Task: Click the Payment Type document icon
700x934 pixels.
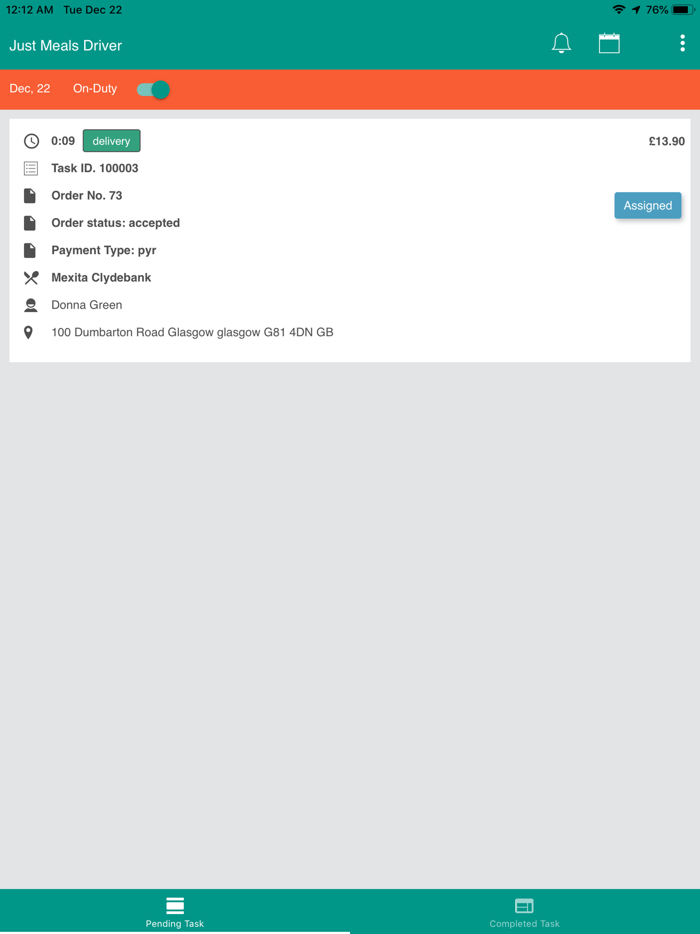Action: [x=30, y=250]
